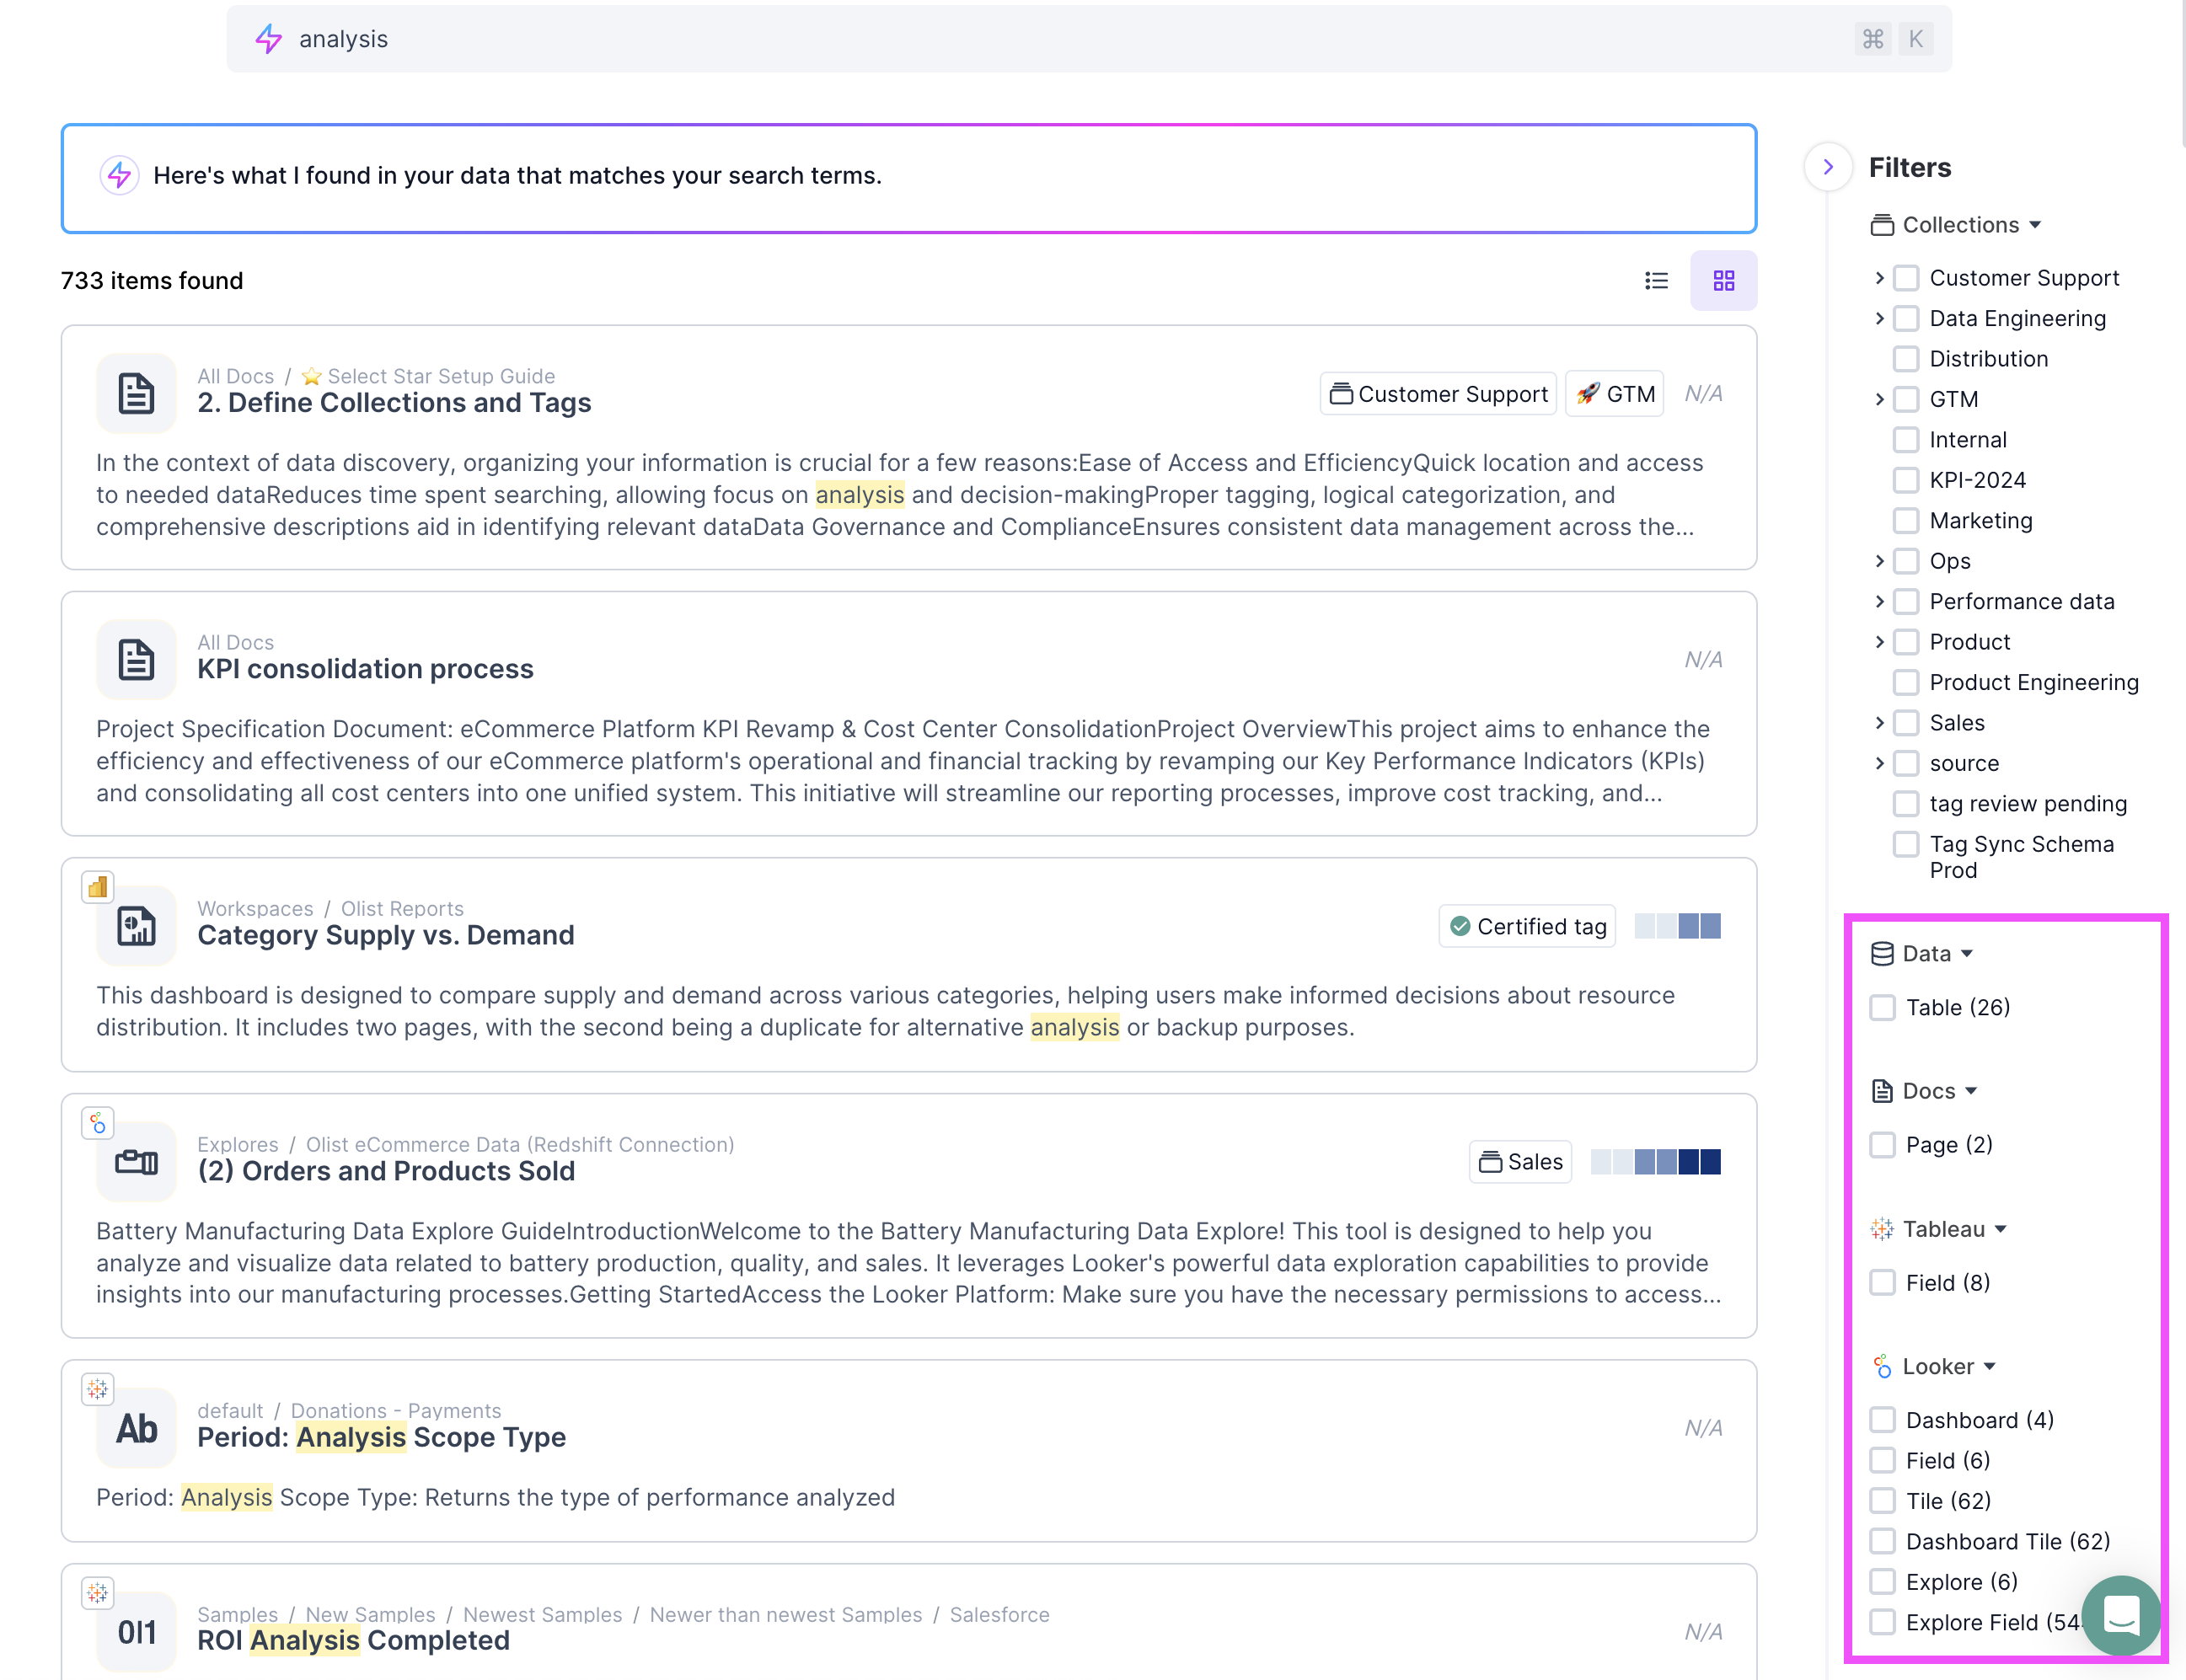Click the Looker explore icon for Orders and Products

coord(136,1161)
